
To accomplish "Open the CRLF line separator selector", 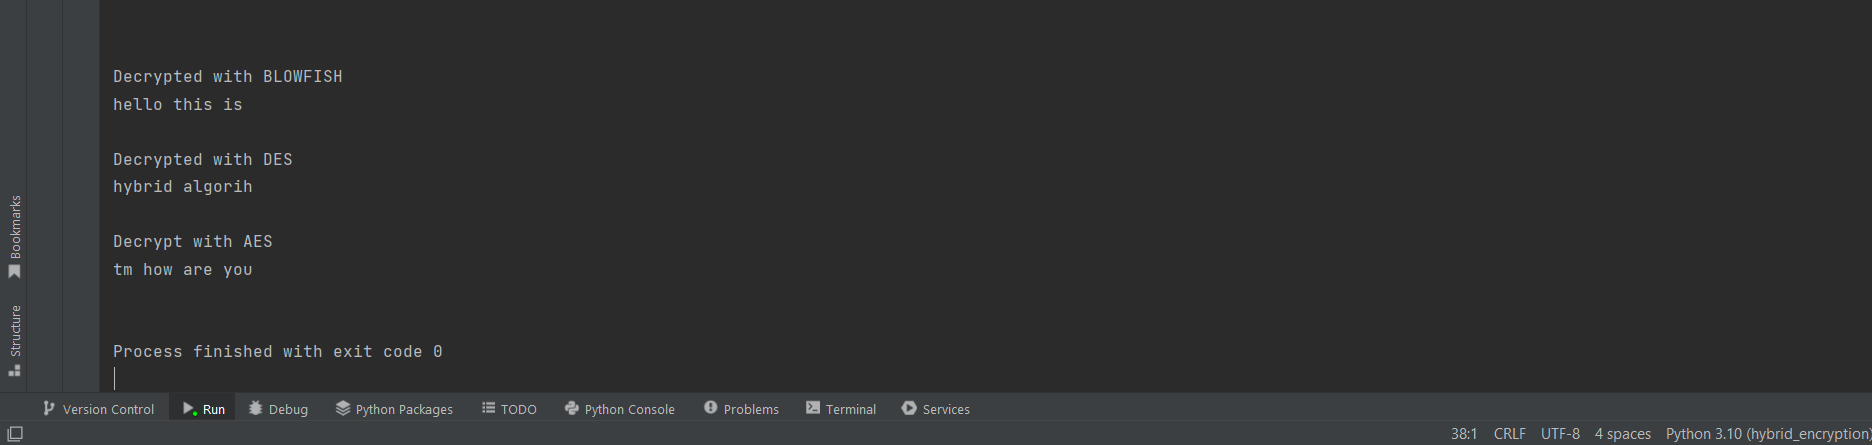I will click(1509, 434).
